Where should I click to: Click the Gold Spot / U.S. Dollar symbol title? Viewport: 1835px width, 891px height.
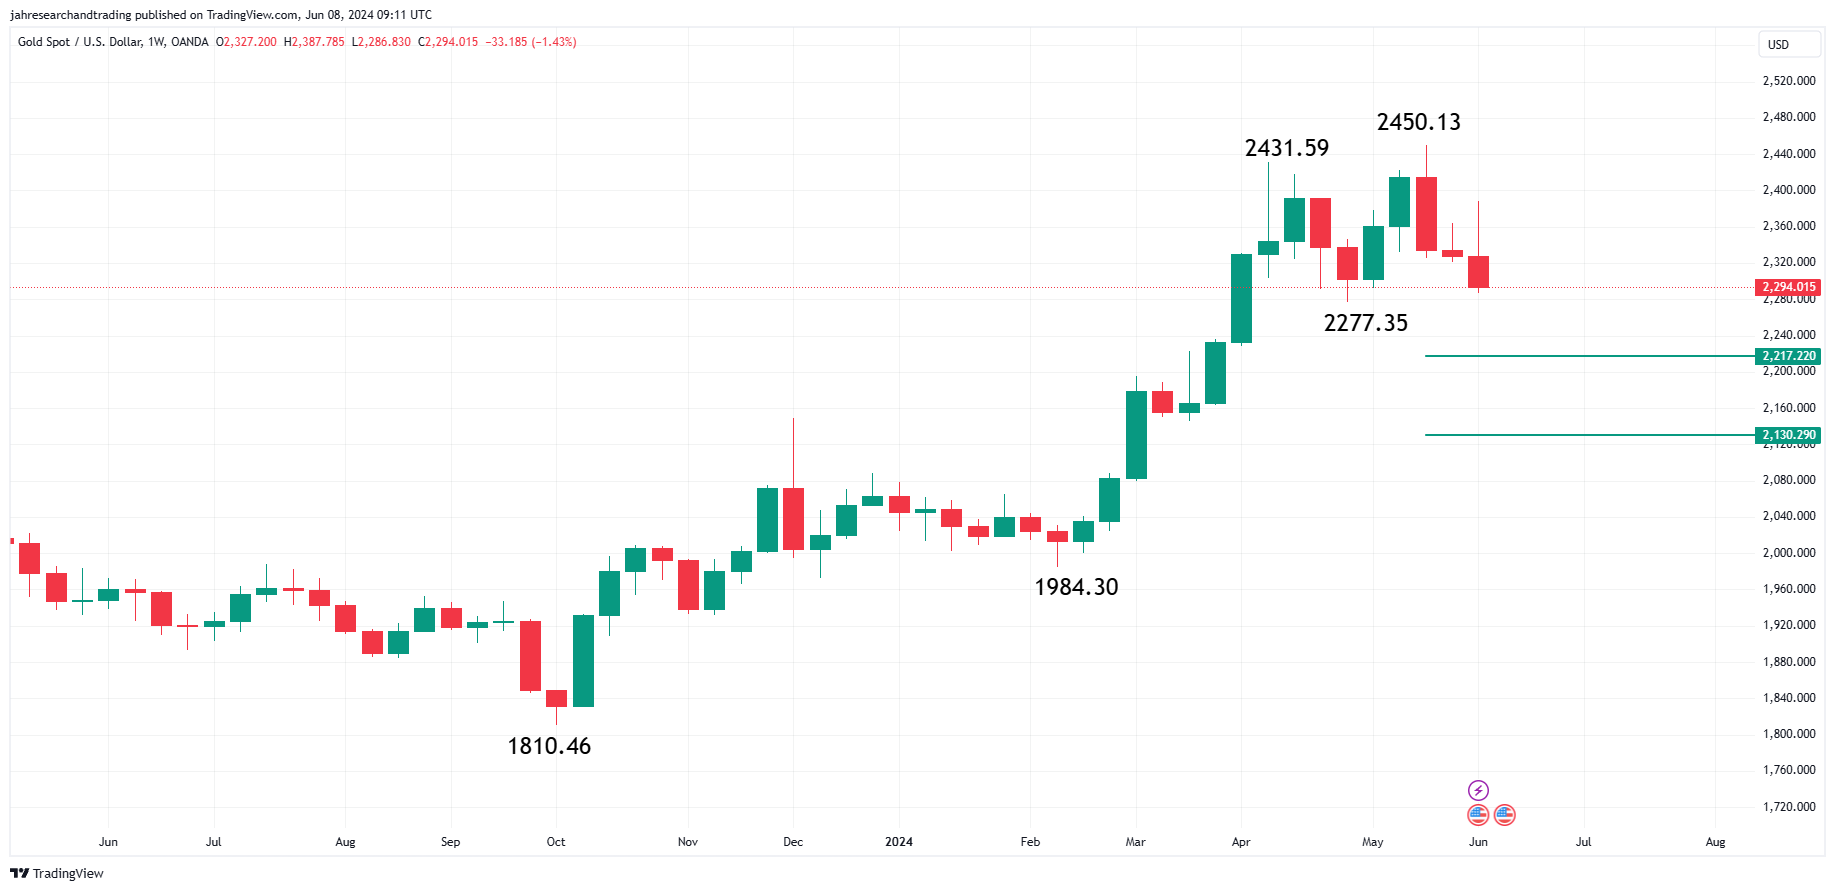click(x=80, y=42)
